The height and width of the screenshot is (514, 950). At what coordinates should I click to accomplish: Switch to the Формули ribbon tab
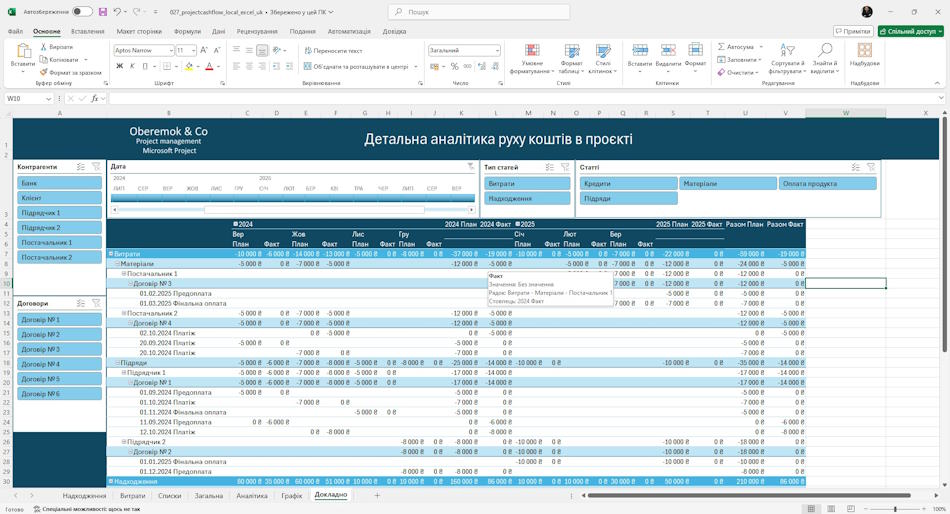click(x=187, y=32)
